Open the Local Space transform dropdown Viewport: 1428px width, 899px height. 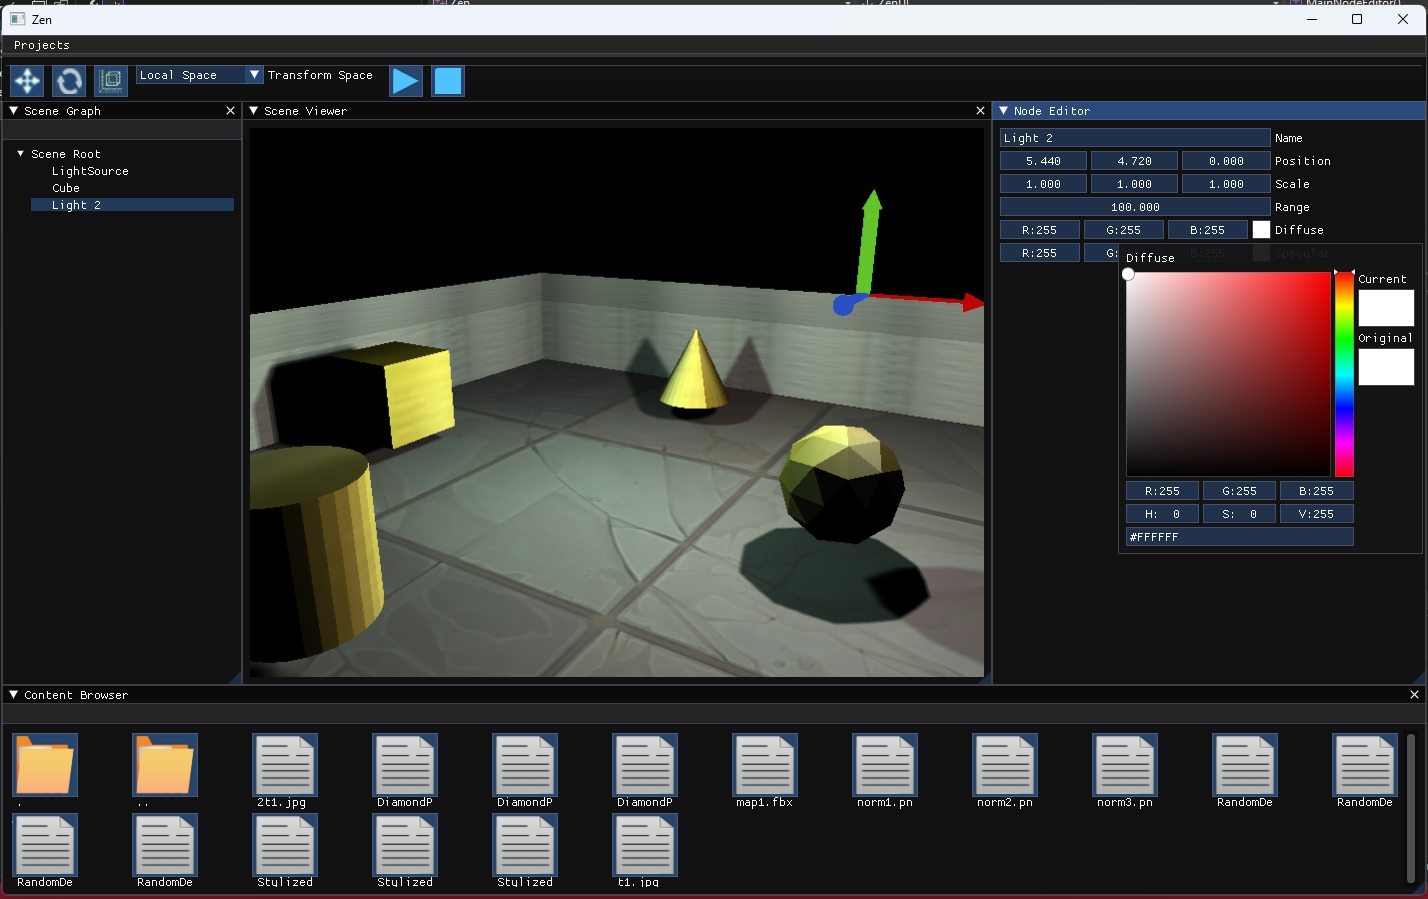pos(199,75)
